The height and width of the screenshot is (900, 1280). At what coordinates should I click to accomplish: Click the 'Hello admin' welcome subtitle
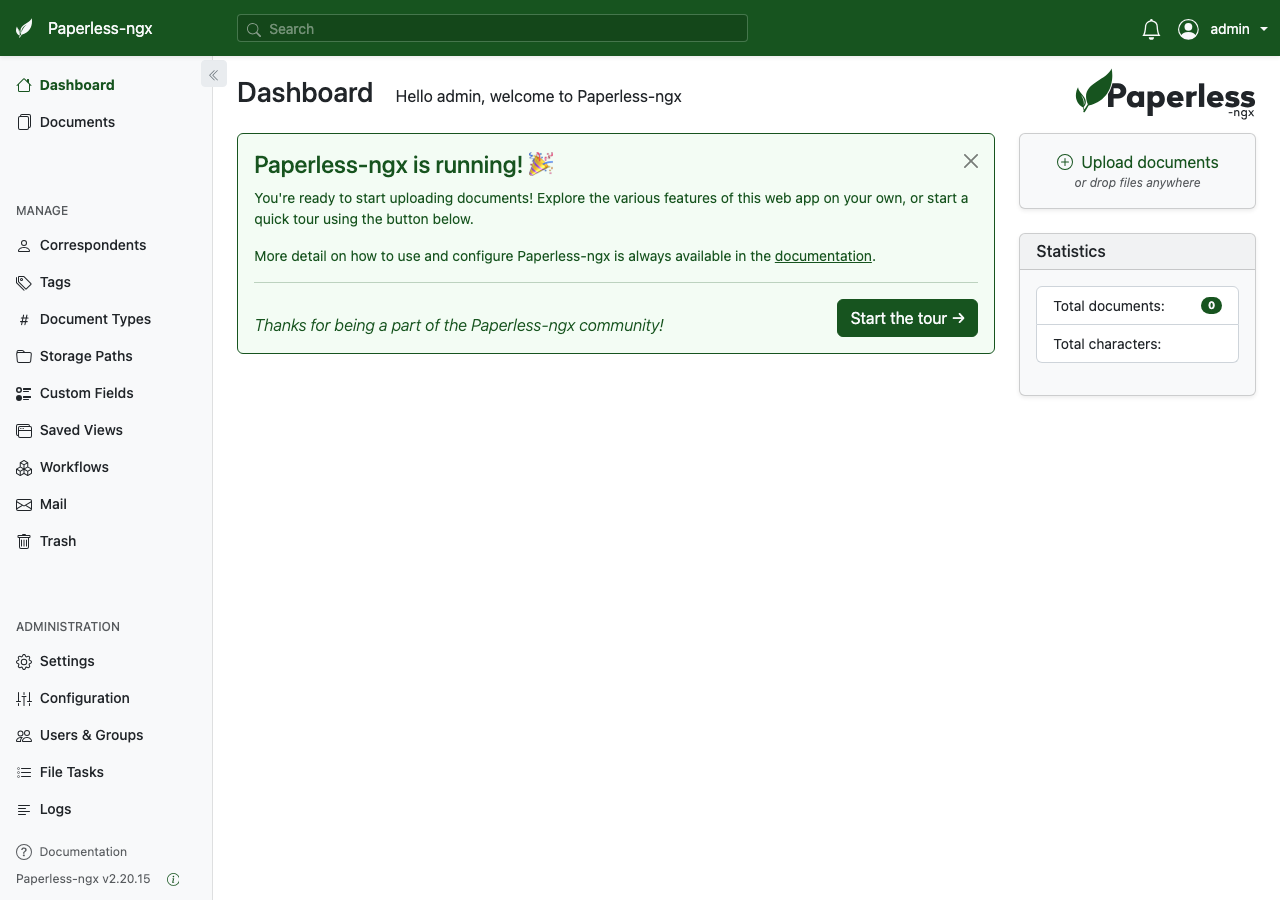coord(539,97)
